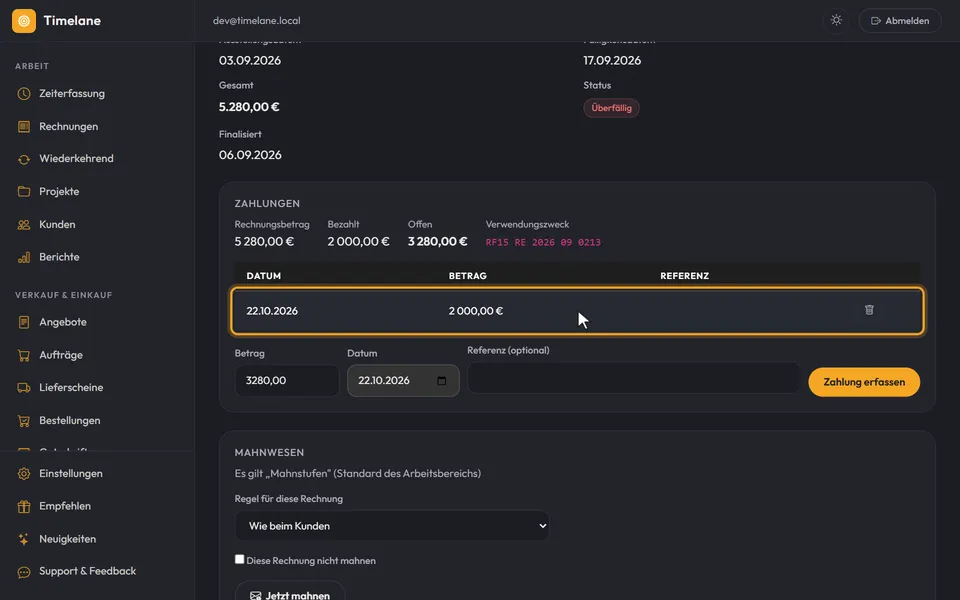960x600 pixels.
Task: Click the Angebote document icon
Action: 24,322
